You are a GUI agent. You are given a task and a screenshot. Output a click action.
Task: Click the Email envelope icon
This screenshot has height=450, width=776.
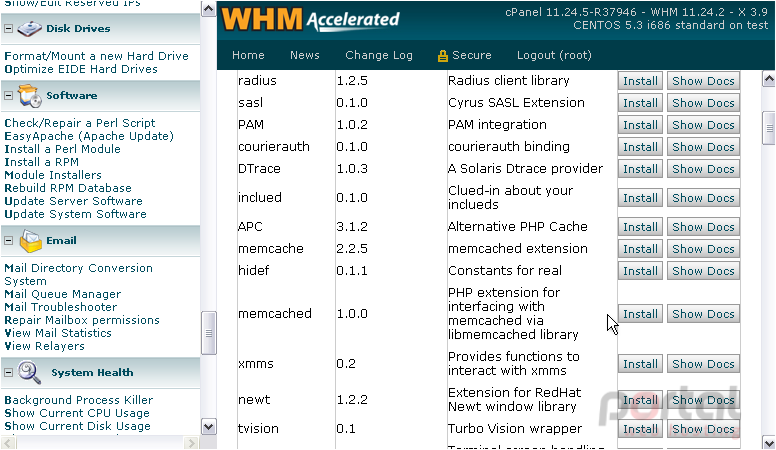pos(31,241)
